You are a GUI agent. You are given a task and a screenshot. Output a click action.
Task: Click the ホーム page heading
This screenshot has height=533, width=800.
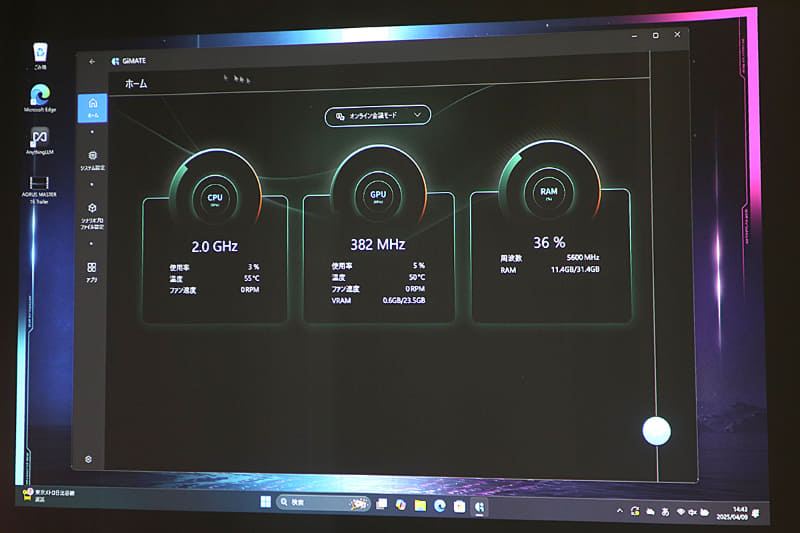[136, 84]
